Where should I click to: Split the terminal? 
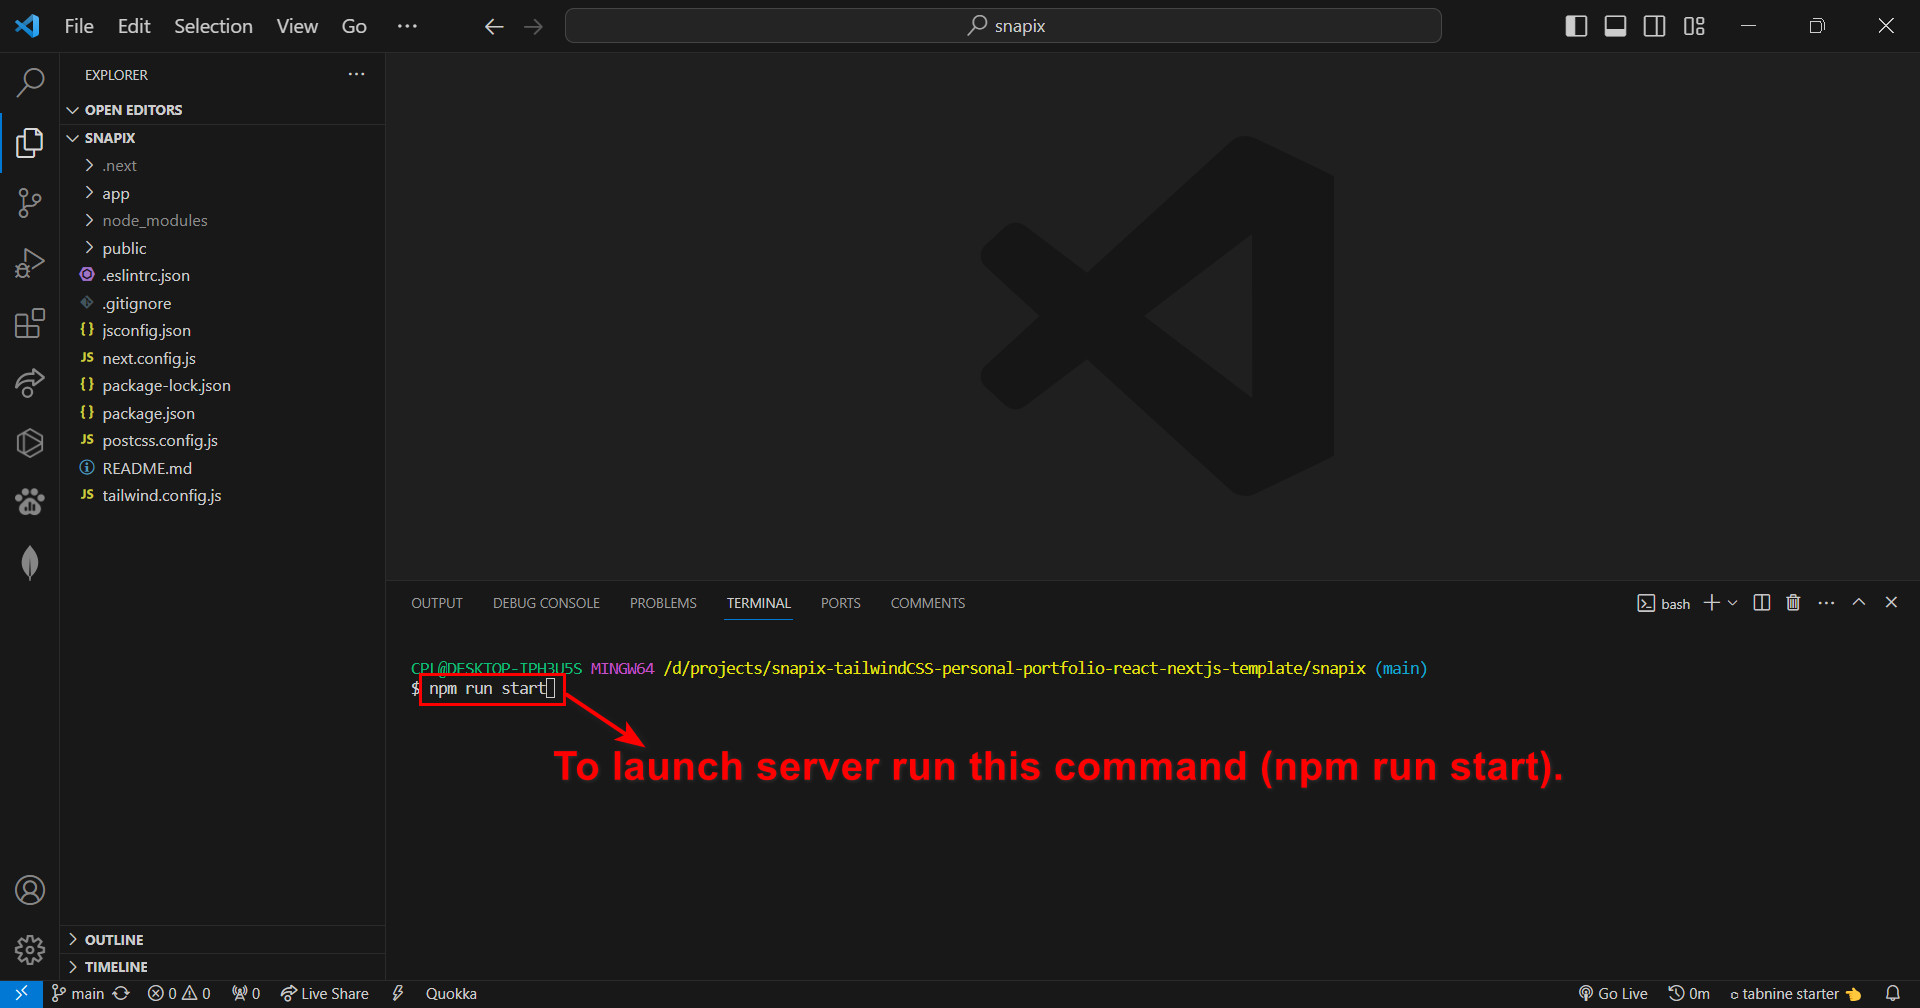point(1762,602)
